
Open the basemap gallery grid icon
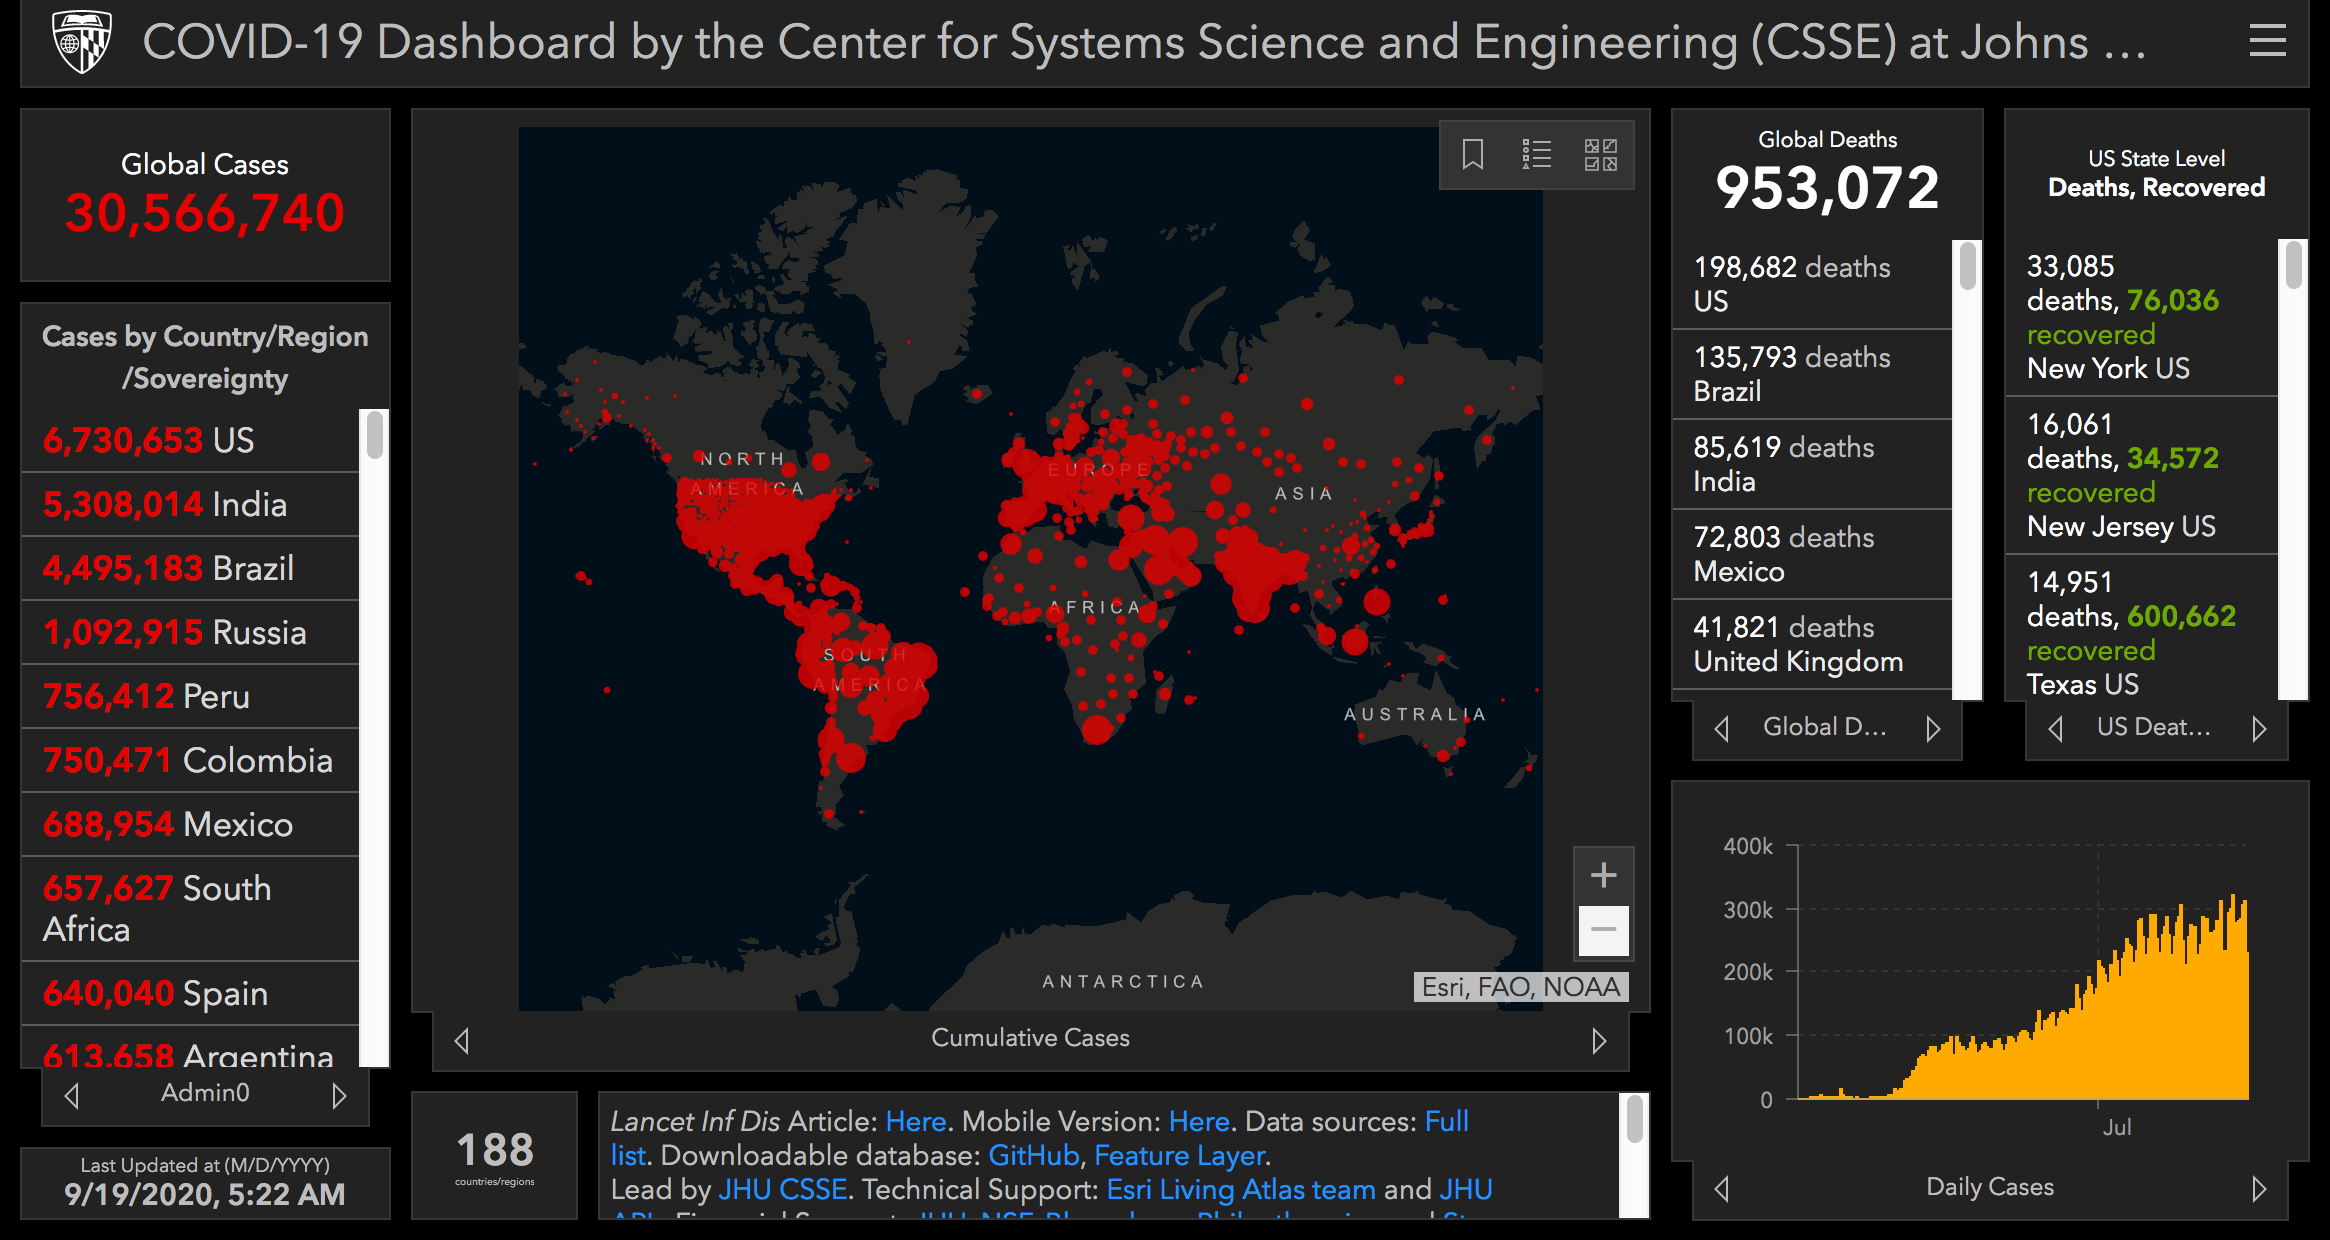point(1600,155)
